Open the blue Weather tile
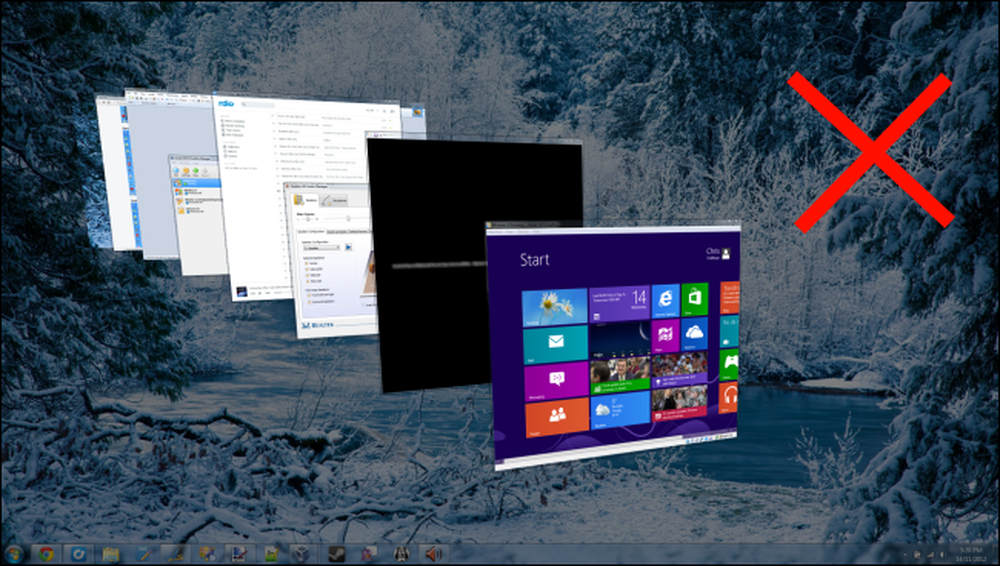 620,410
